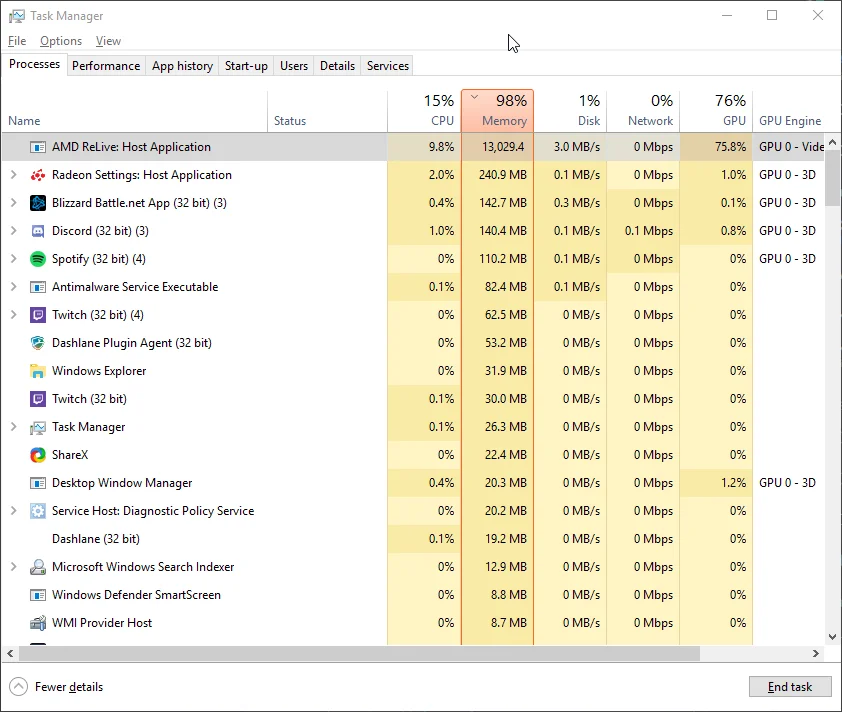
Task: Expand the Radeon Settings process group
Action: click(x=14, y=175)
